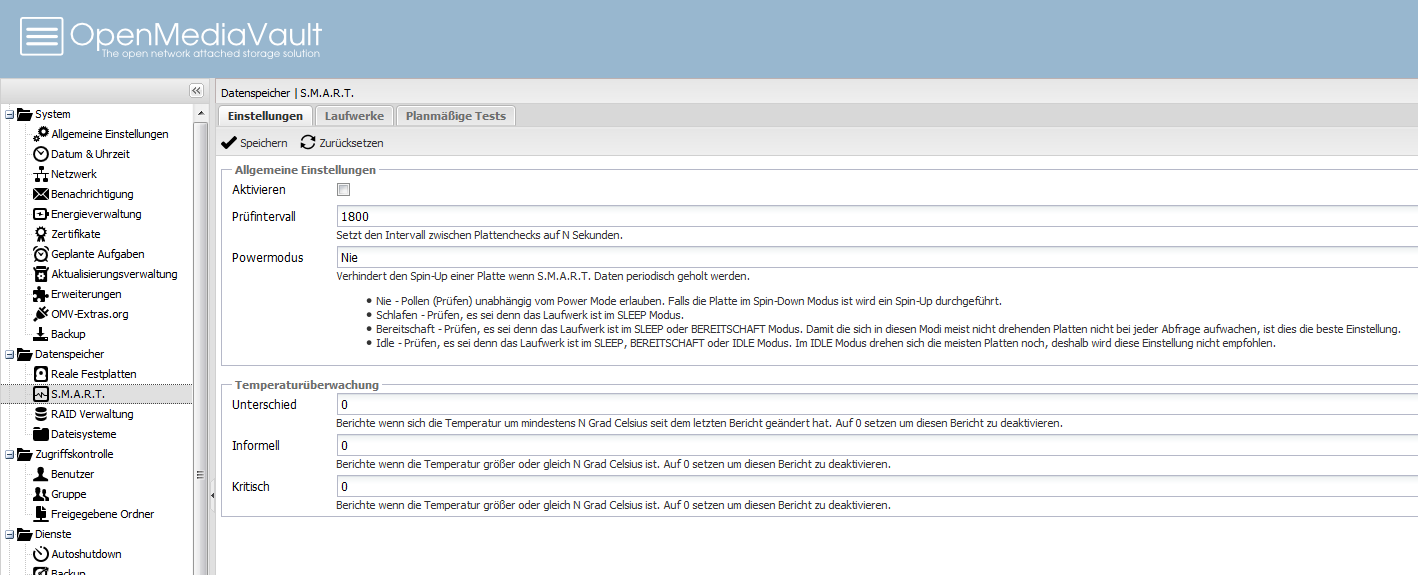Click the Unterschied temperature input field
1418x575 pixels.
coord(877,404)
